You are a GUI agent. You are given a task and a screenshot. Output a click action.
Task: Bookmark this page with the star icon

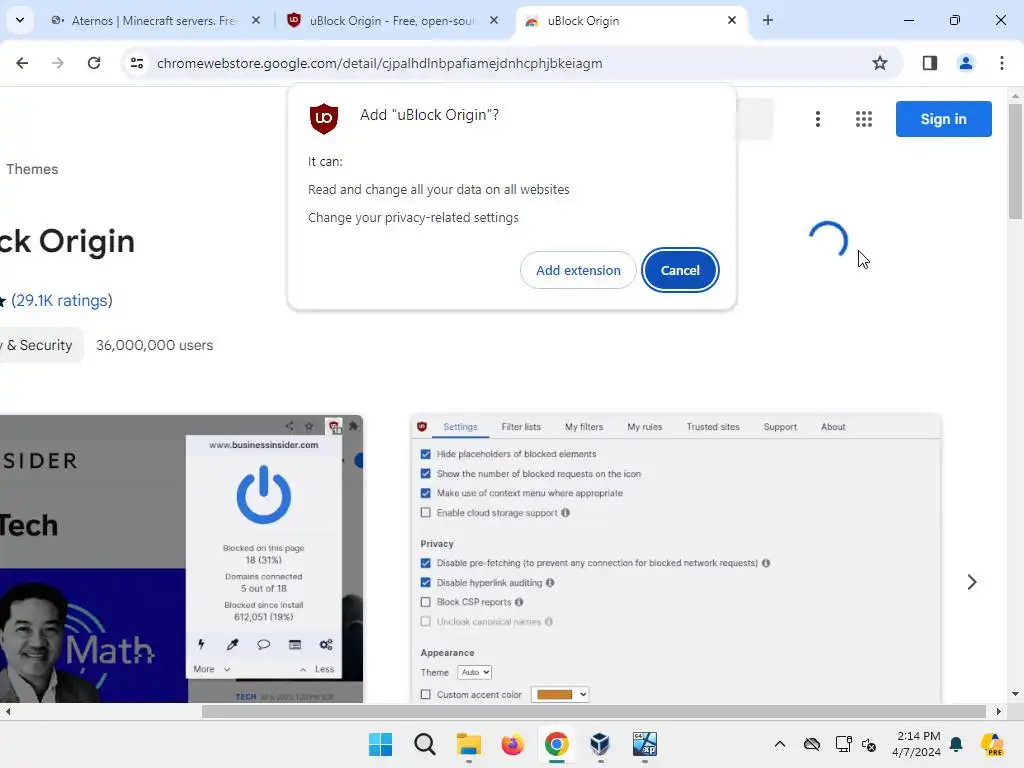click(880, 63)
